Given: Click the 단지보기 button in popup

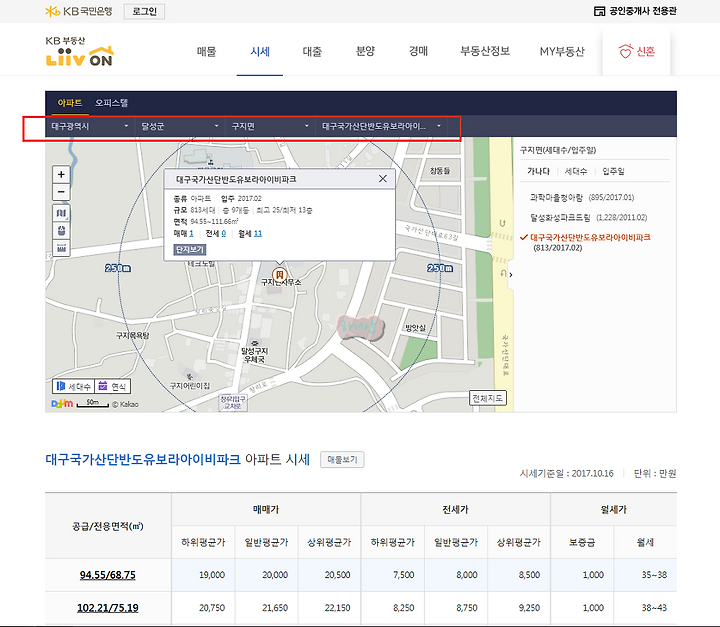Looking at the screenshot, I should point(190,249).
